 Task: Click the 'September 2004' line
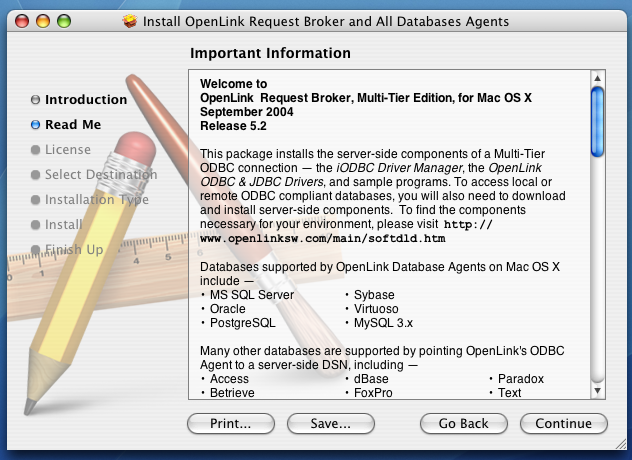(247, 112)
